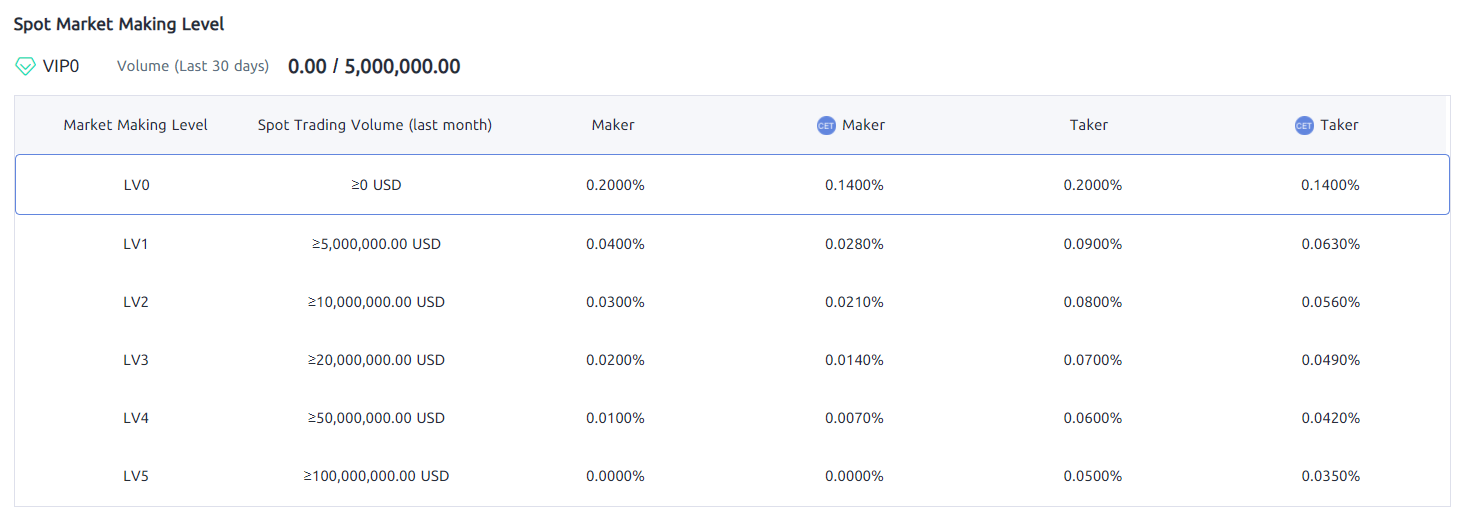Click the Spot Market Making Level heading
This screenshot has width=1457, height=511.
pyautogui.click(x=119, y=24)
